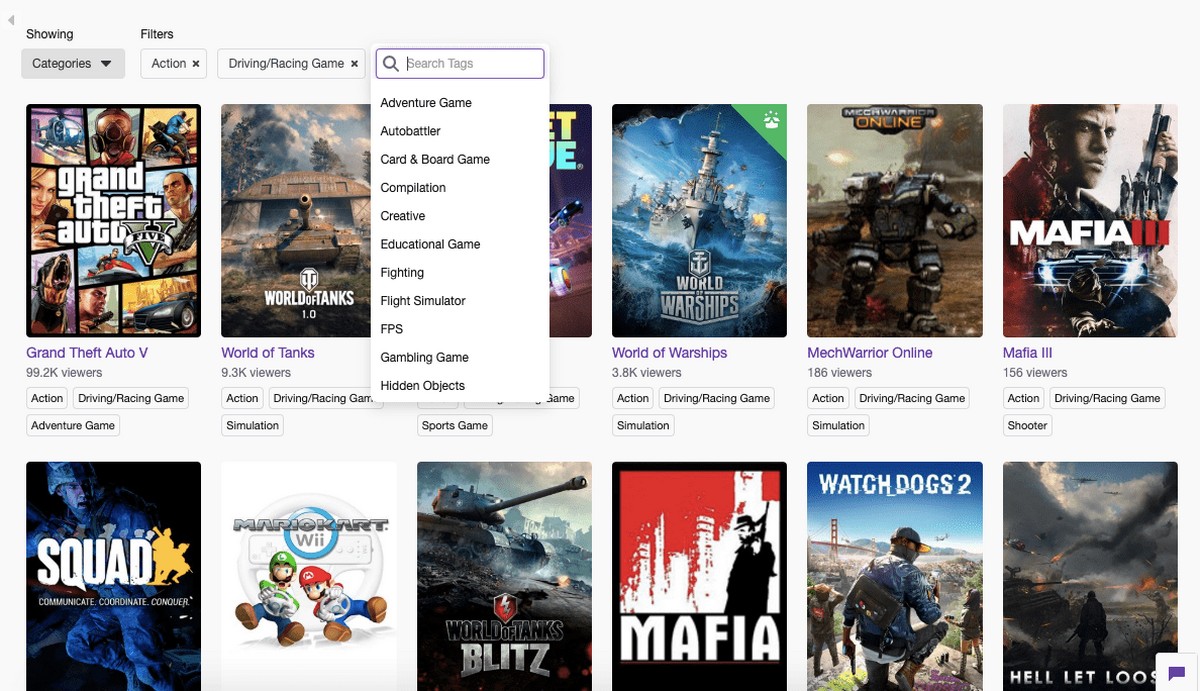
Task: Choose Creative in the tag menu
Action: coord(403,215)
